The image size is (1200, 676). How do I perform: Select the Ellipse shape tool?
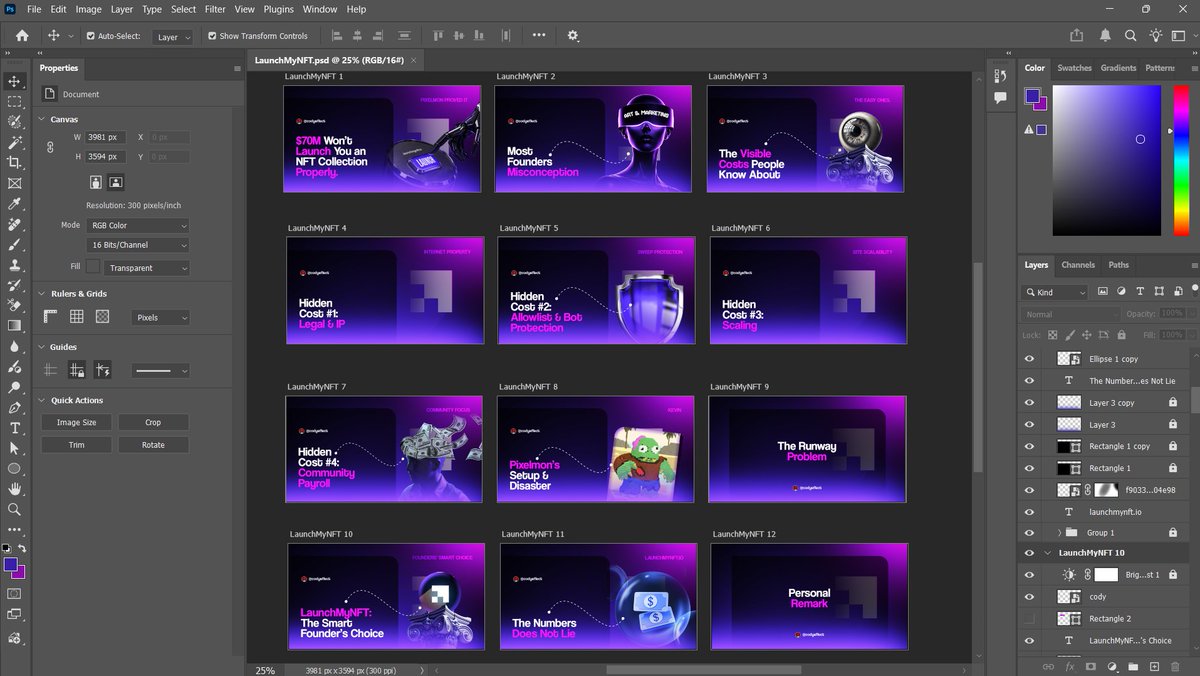(x=14, y=469)
